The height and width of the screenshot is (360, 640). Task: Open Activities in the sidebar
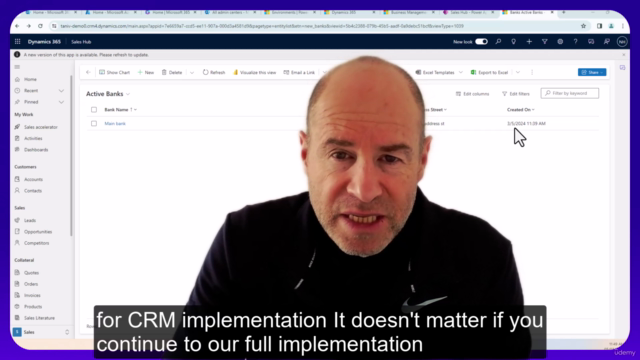tap(33, 138)
